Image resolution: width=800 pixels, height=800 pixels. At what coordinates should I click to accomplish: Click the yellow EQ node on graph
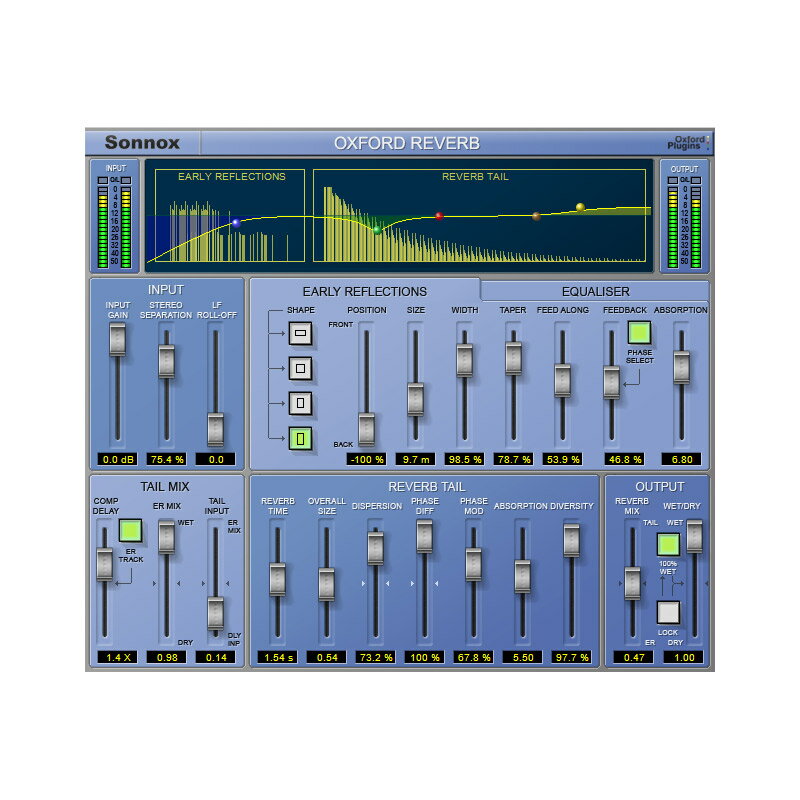click(x=580, y=208)
